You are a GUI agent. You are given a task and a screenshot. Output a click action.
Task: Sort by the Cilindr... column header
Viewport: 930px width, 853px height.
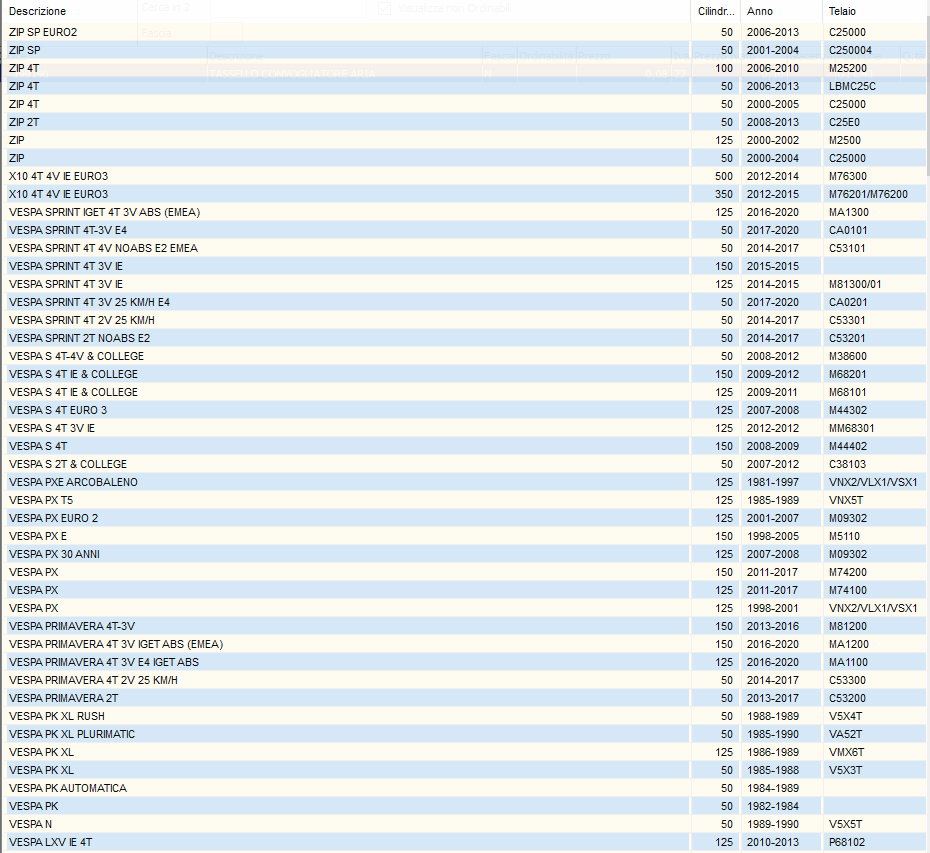click(716, 11)
